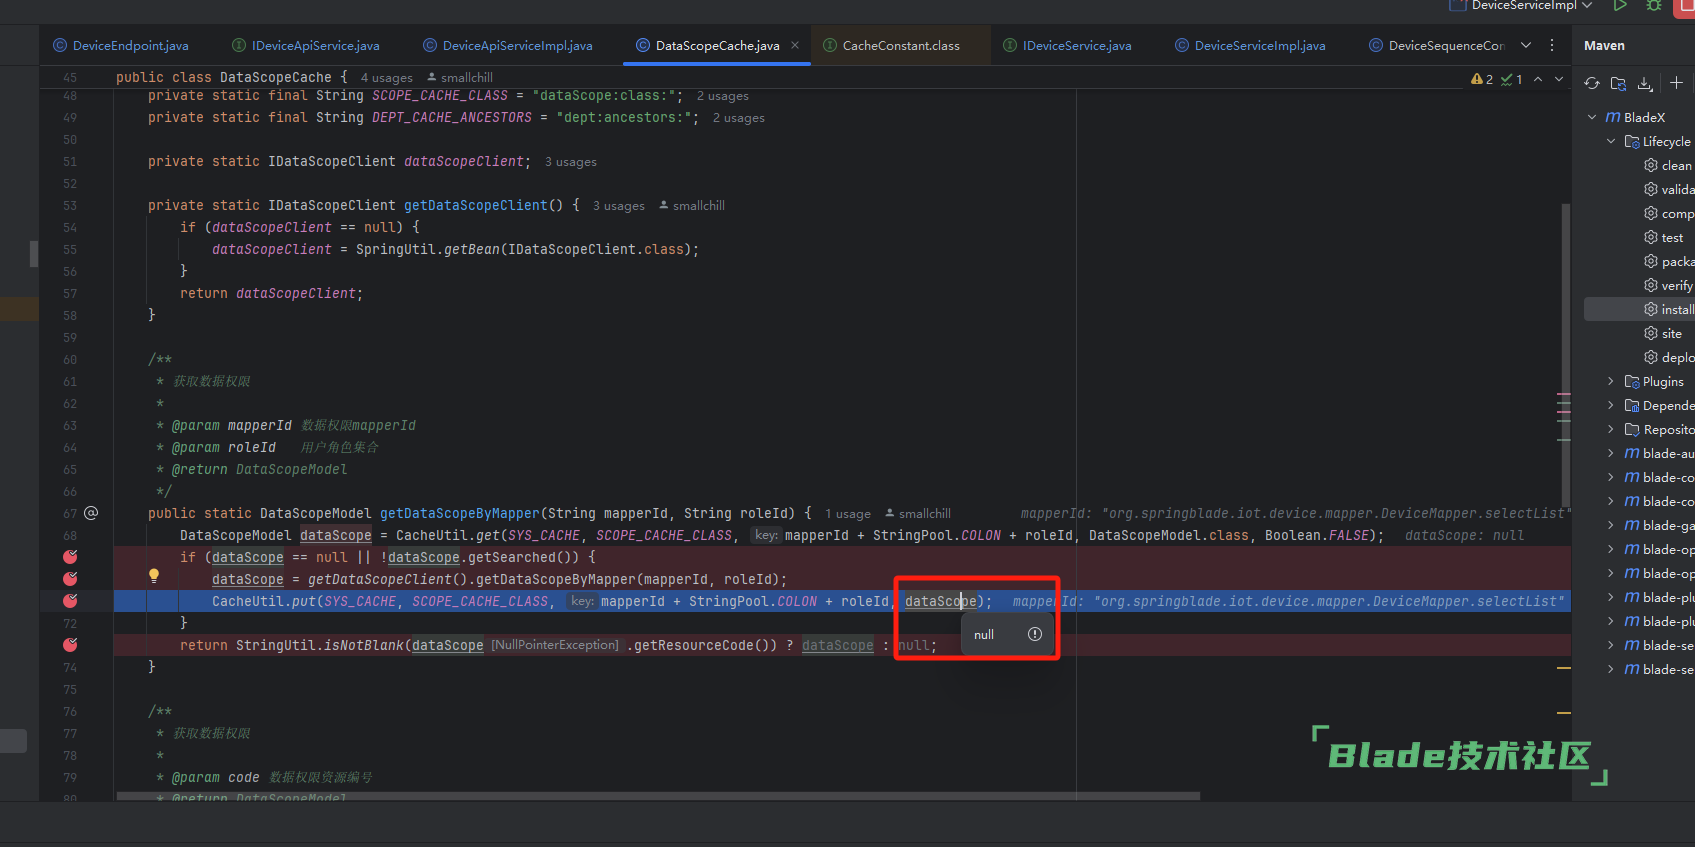Switch to IDeviceApiService.java tab
1695x847 pixels.
click(306, 45)
